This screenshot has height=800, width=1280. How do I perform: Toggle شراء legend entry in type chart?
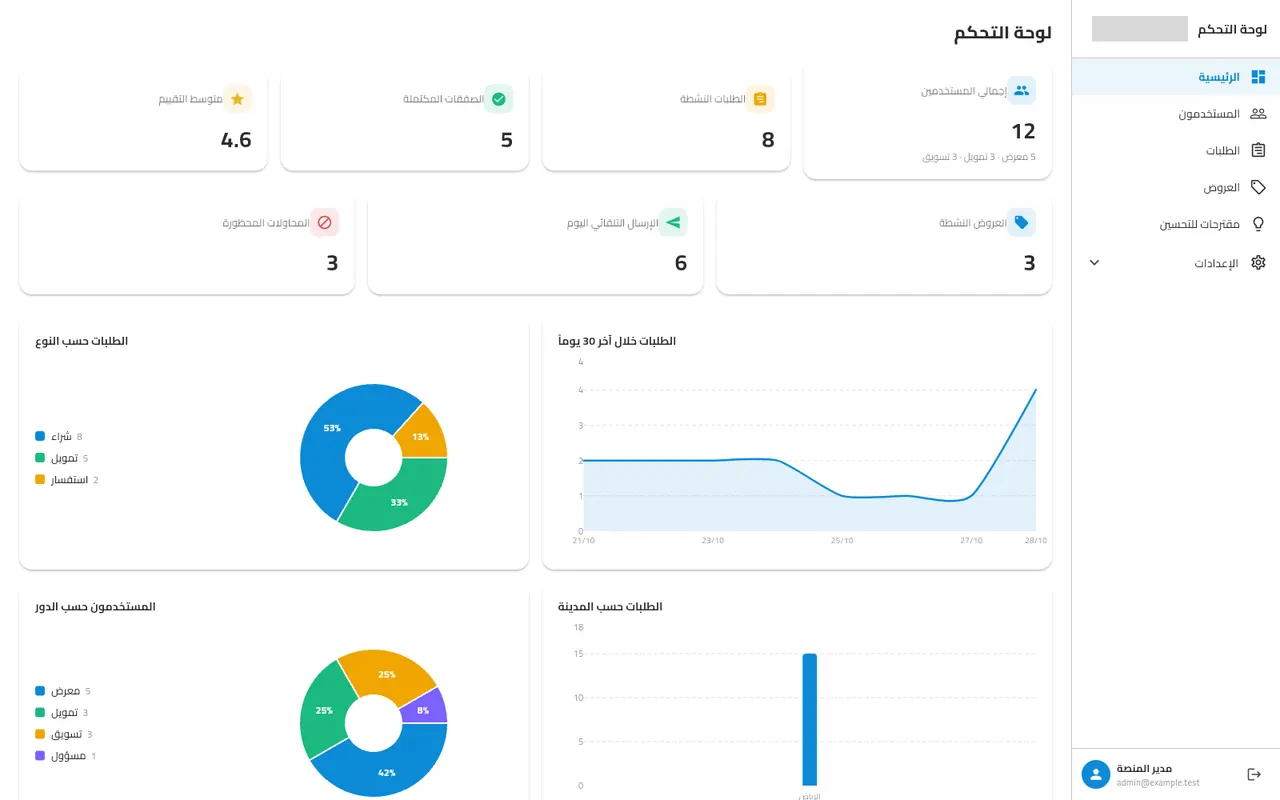click(x=59, y=437)
